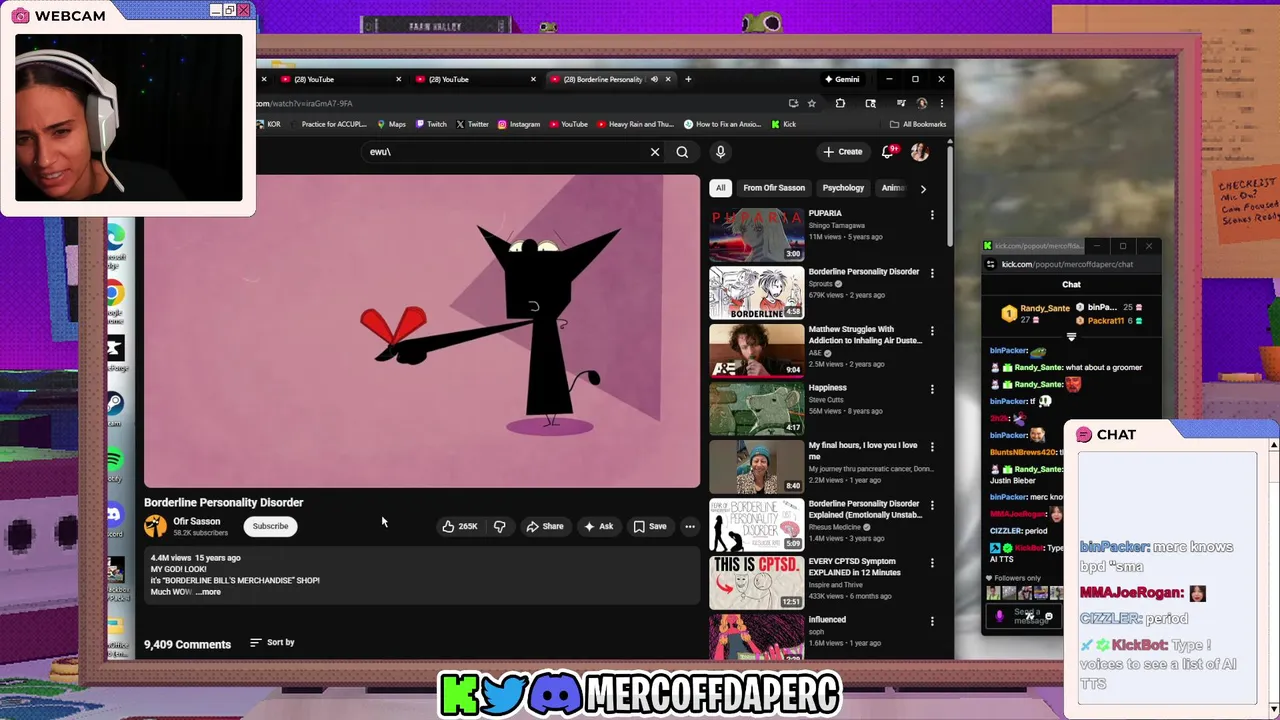This screenshot has height=720, width=1280.
Task: Open Ofir Sasson channel avatar
Action: click(x=156, y=526)
